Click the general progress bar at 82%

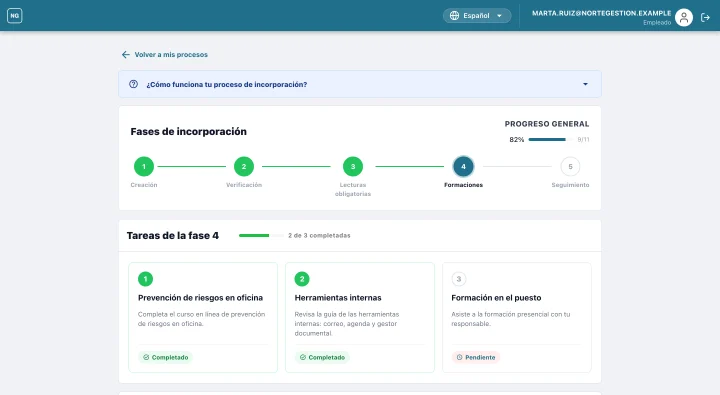[x=550, y=140]
